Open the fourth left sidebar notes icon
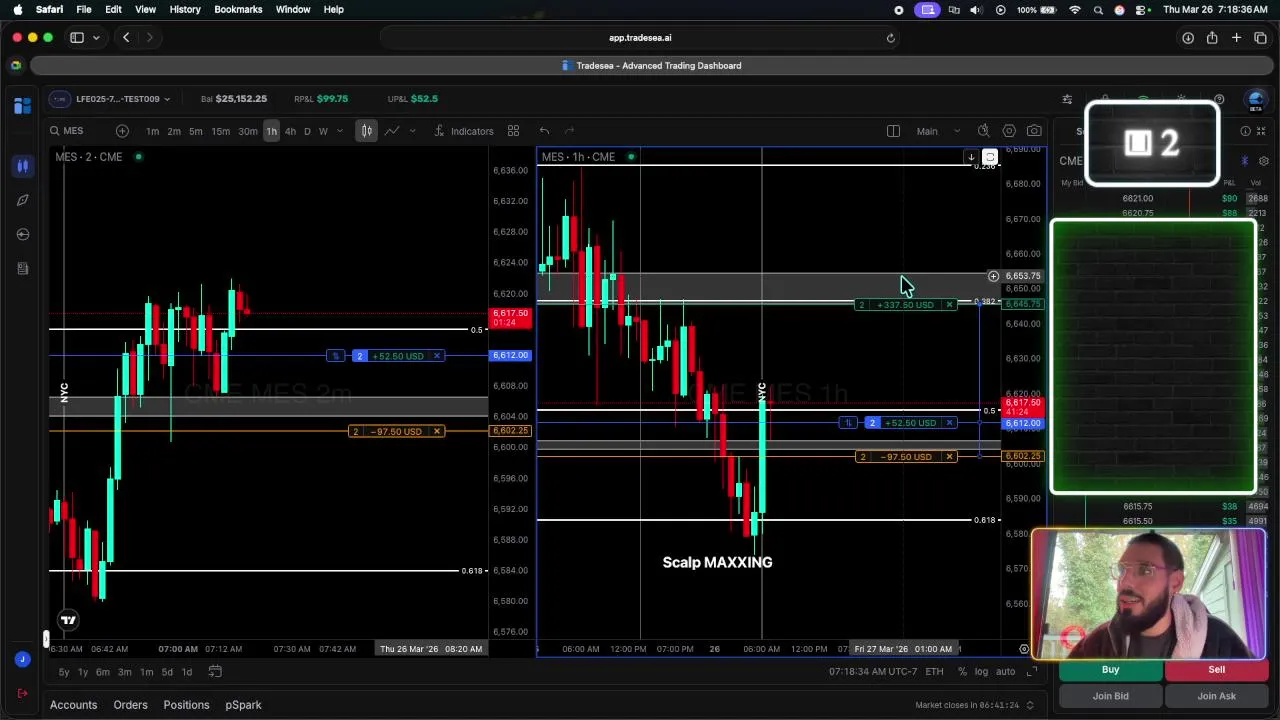 click(23, 268)
